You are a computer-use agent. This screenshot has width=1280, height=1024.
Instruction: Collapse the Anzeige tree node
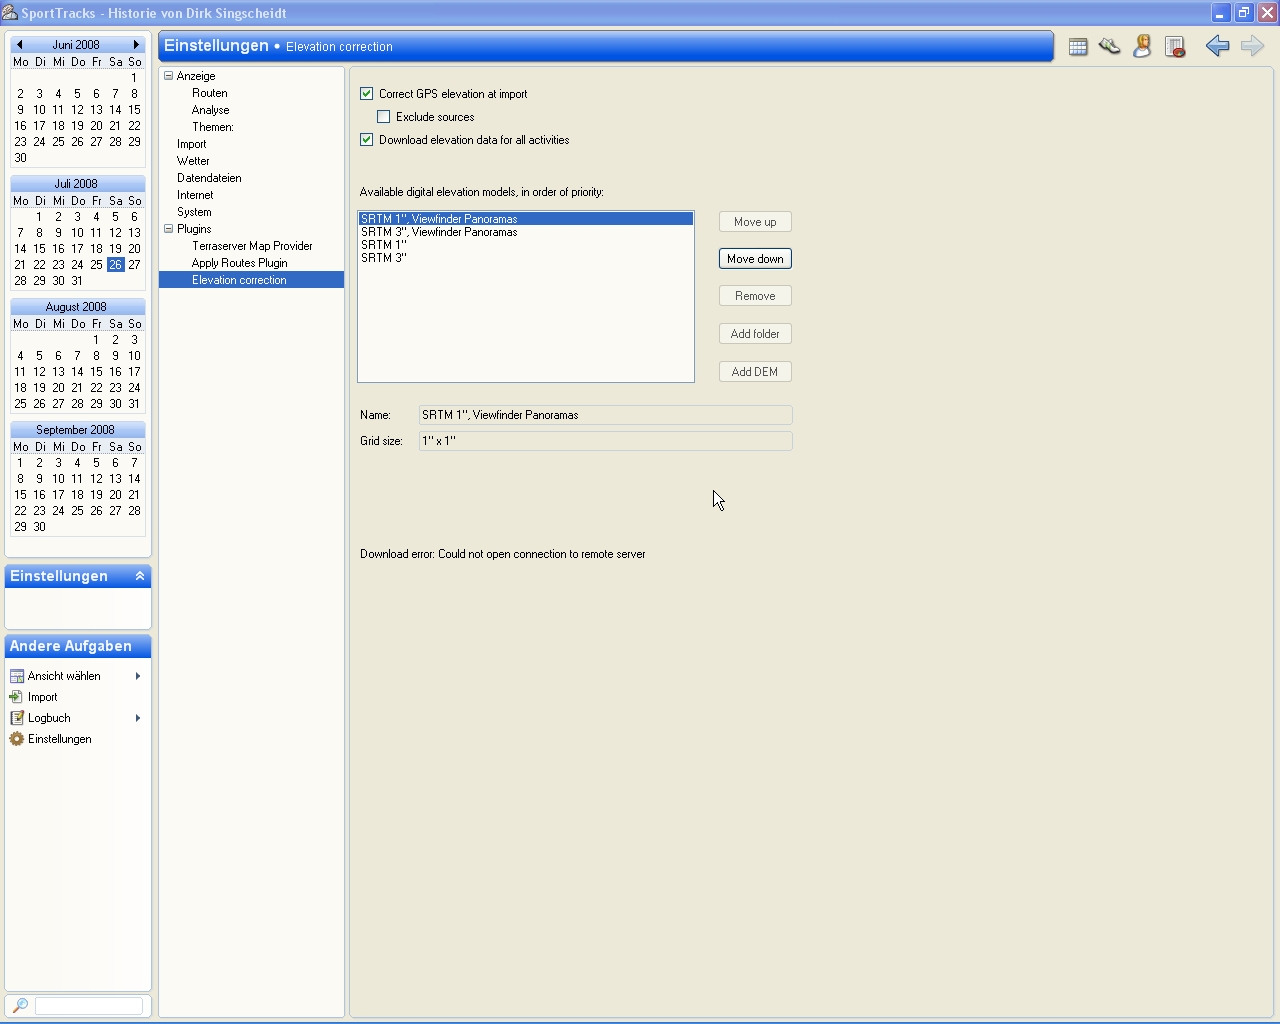(x=169, y=76)
